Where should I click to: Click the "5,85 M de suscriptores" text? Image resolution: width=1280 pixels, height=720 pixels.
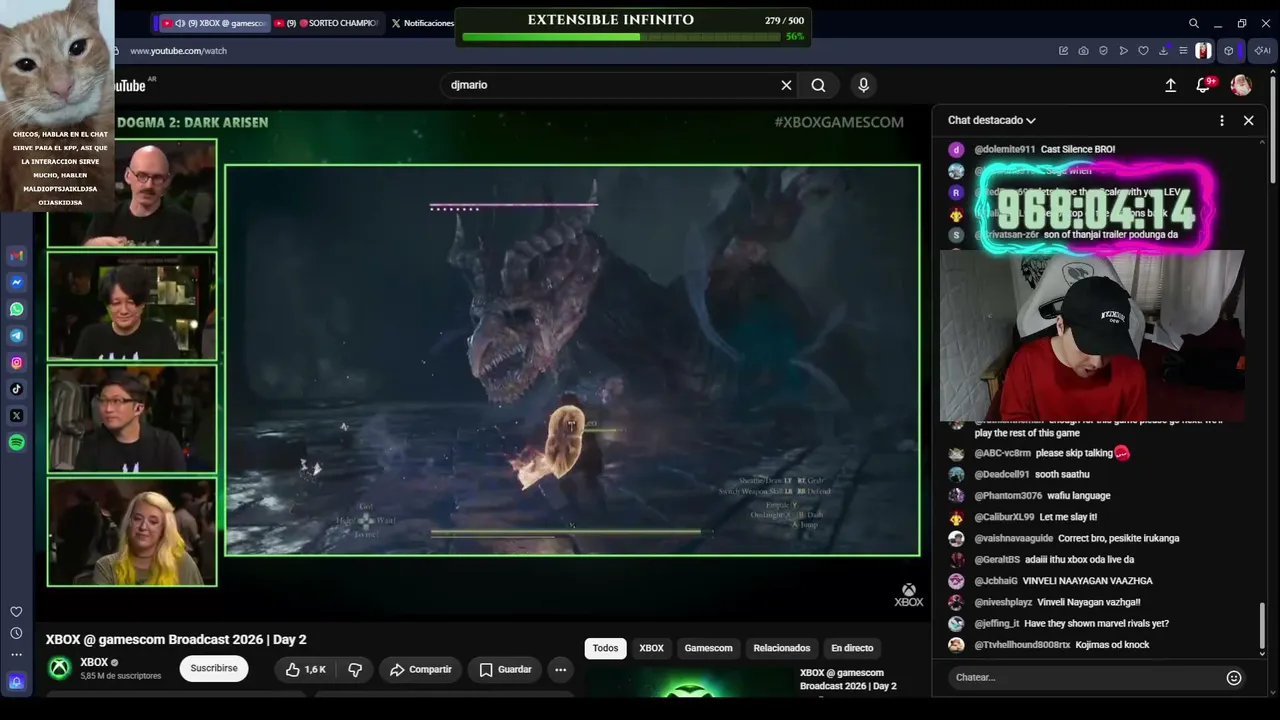120,676
